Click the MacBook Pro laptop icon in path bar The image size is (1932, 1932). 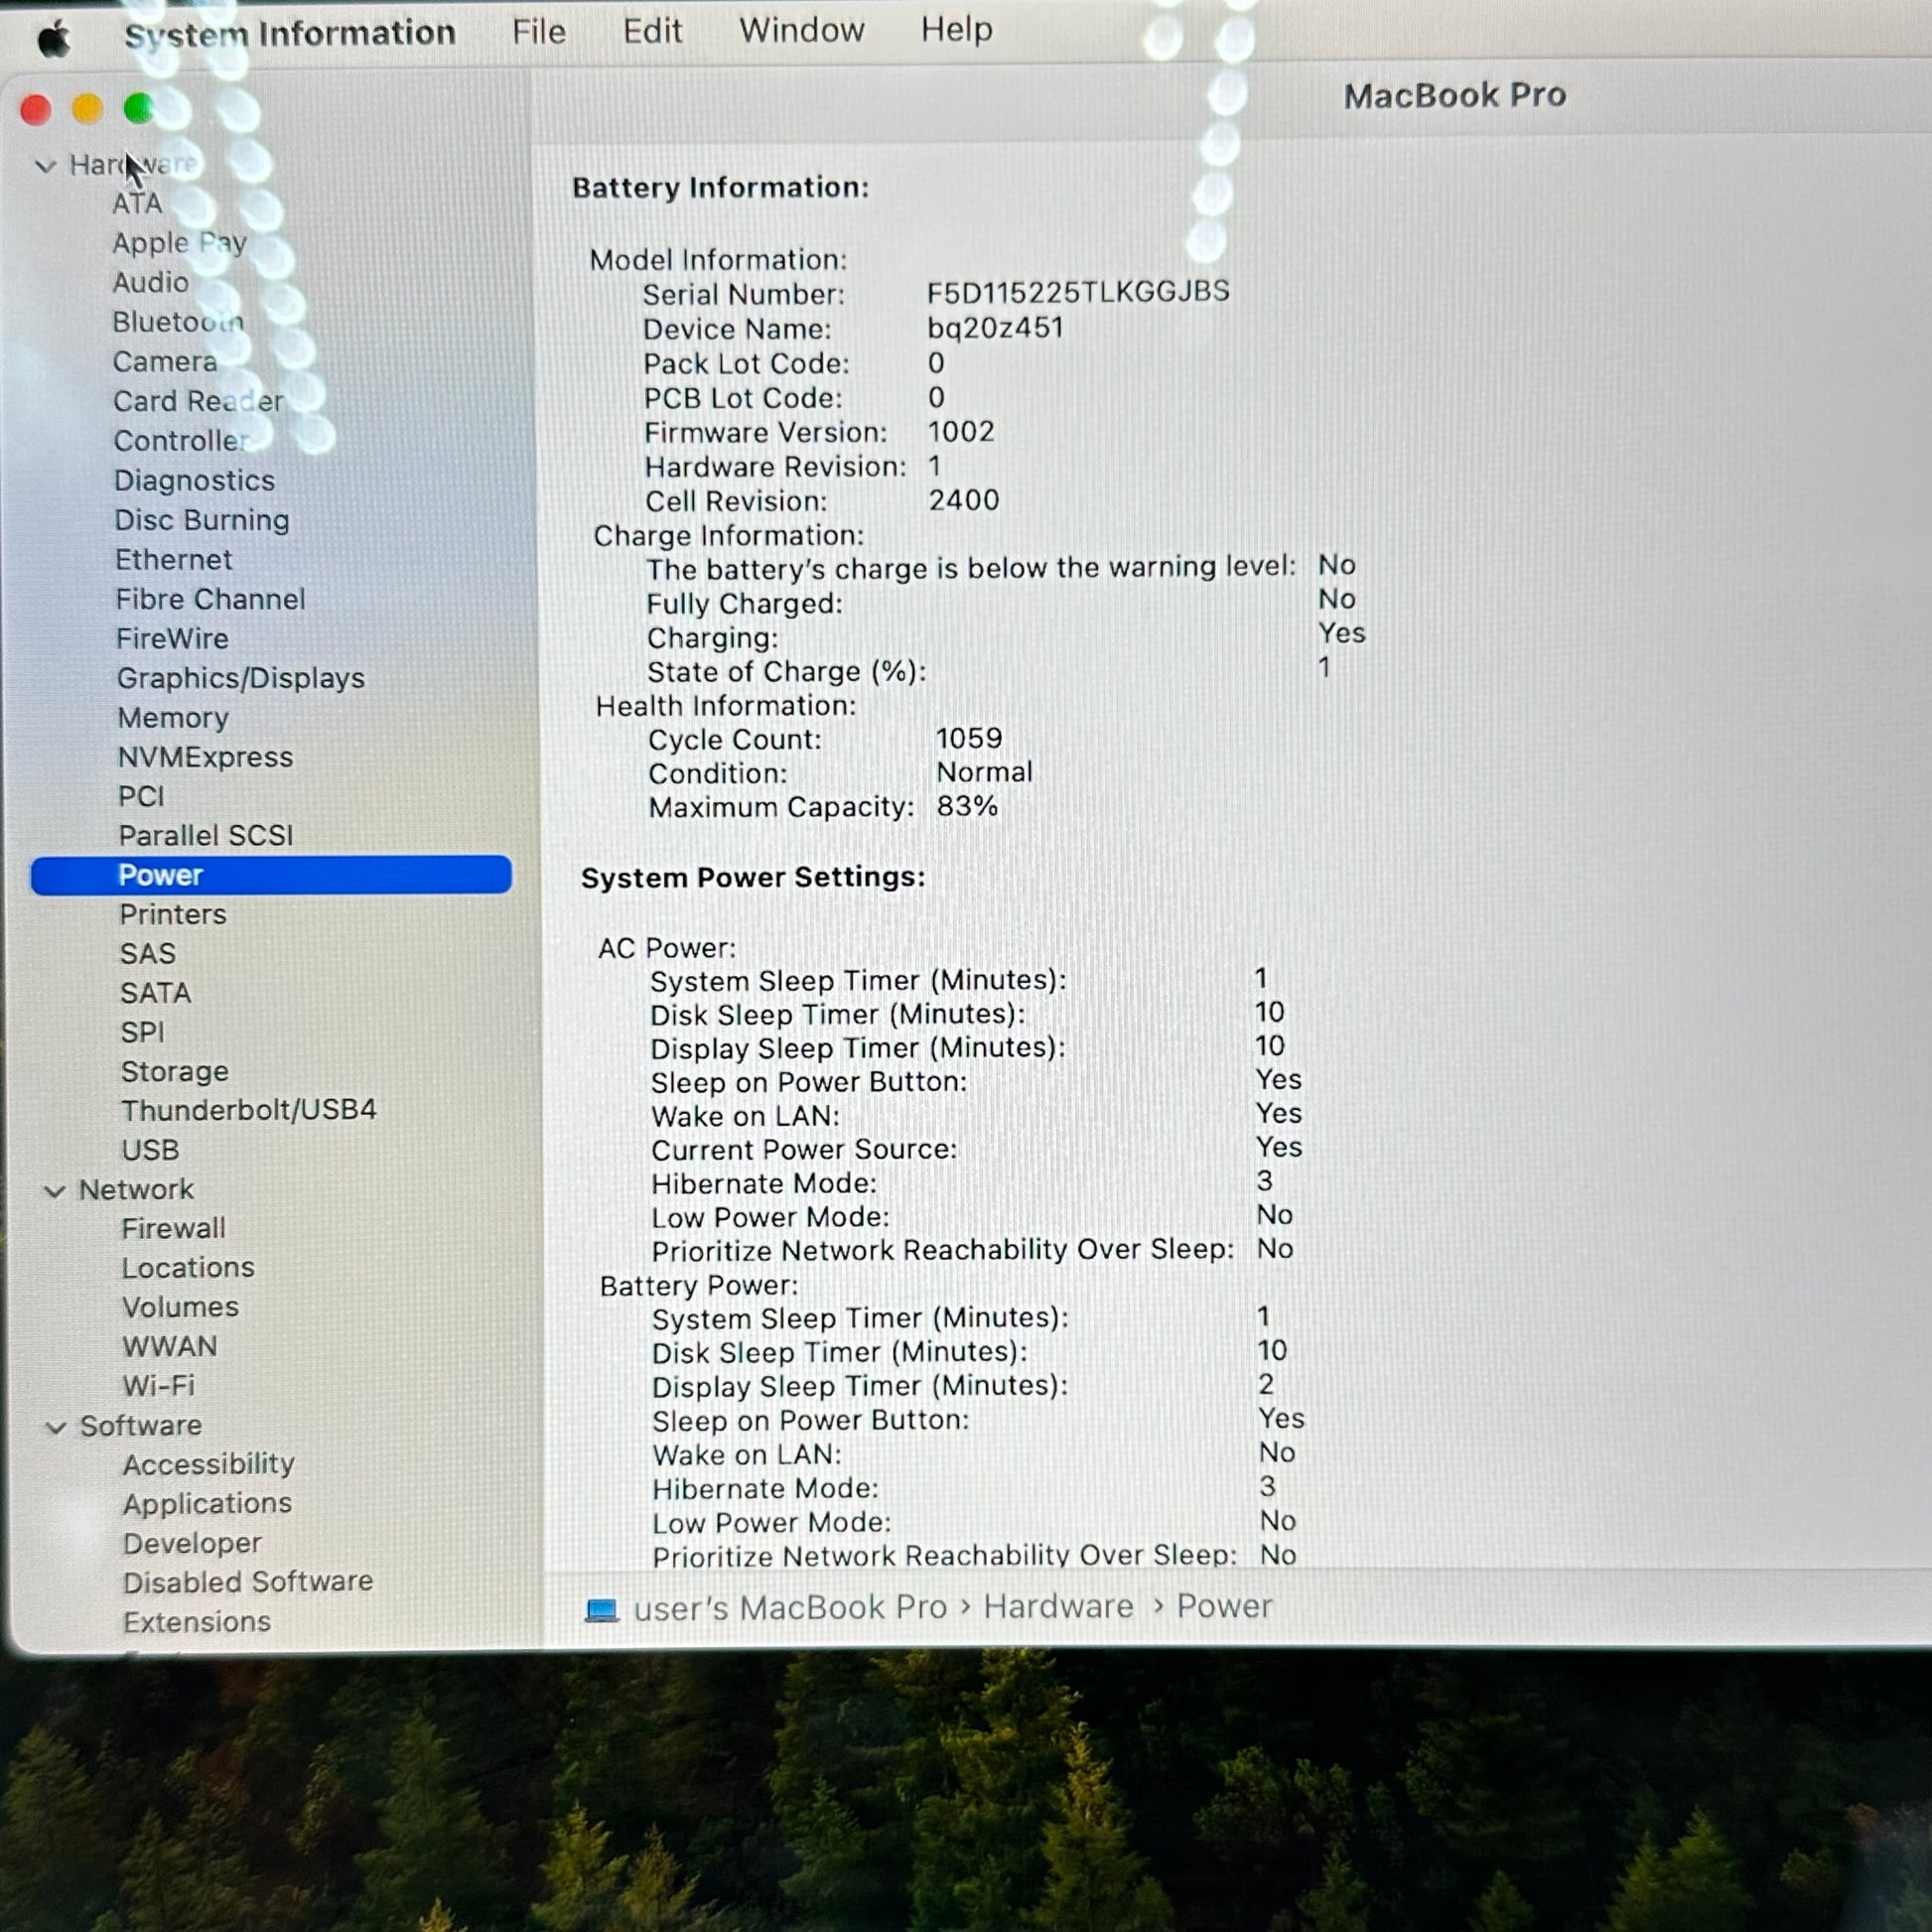pos(601,1610)
